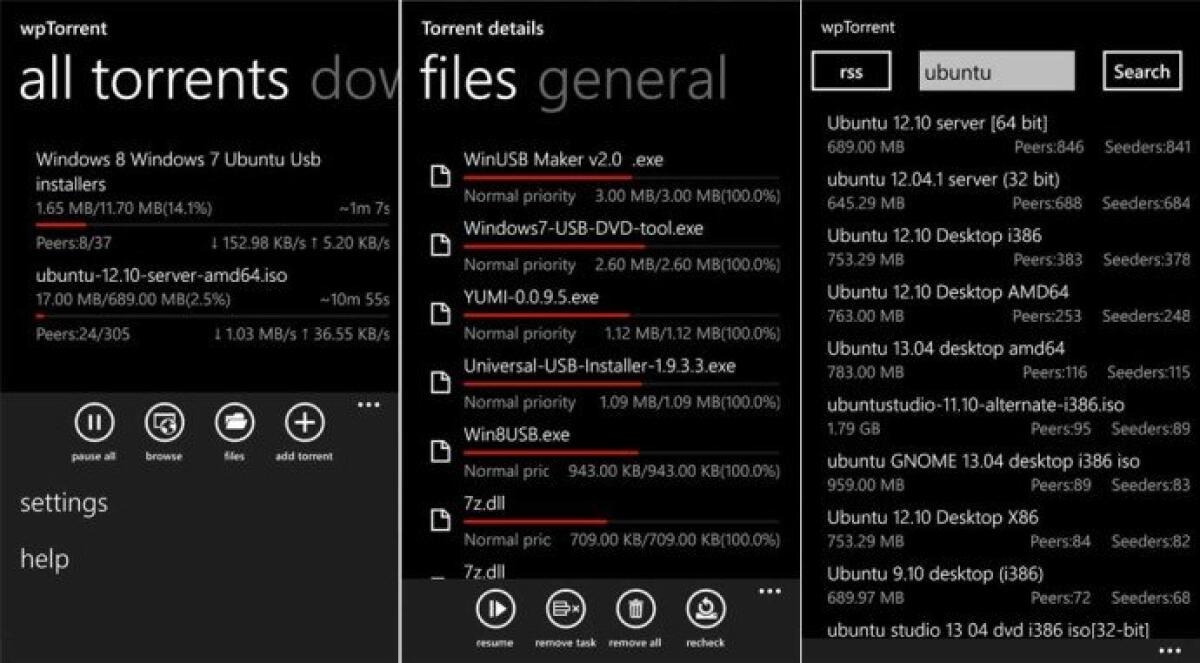1200x663 pixels.
Task: Click the ubuntu search text field
Action: [995, 71]
